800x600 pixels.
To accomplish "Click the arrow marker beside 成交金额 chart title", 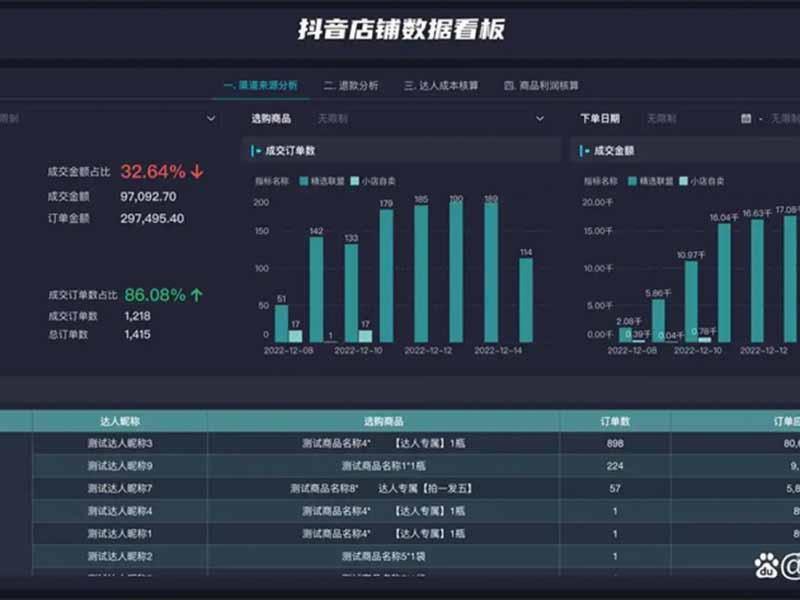I will pos(584,151).
